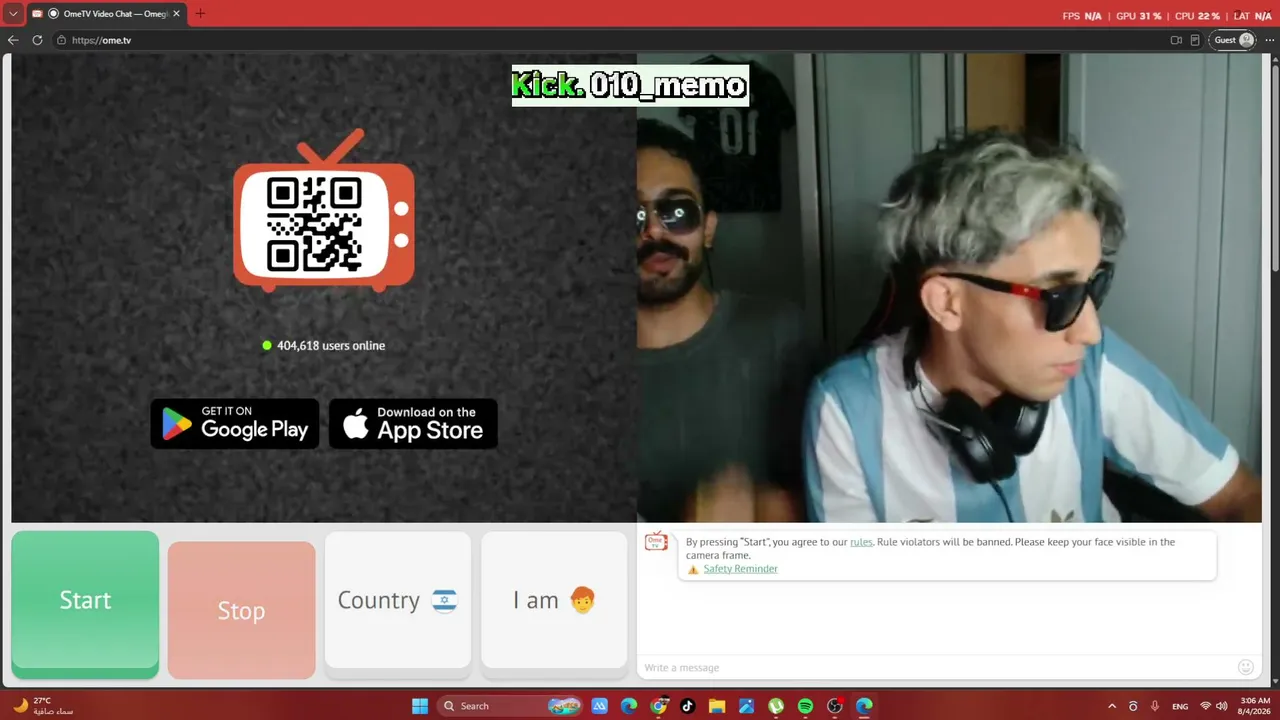Close the OmeTV Video Chat tab
1280x720 pixels.
tap(176, 14)
